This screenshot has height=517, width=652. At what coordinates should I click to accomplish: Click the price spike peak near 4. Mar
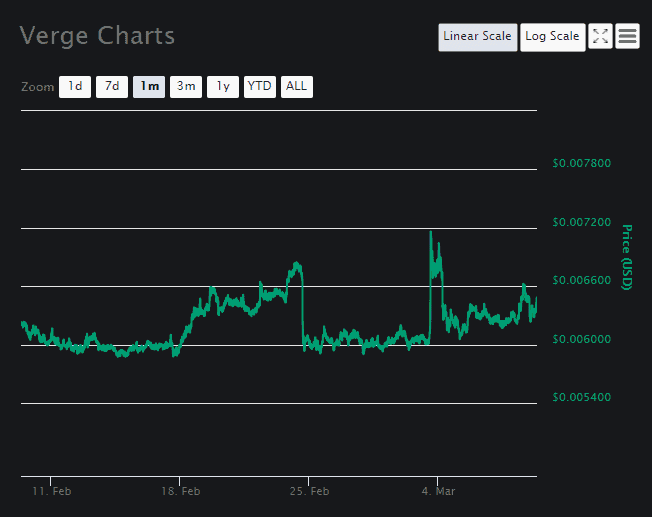click(x=431, y=232)
